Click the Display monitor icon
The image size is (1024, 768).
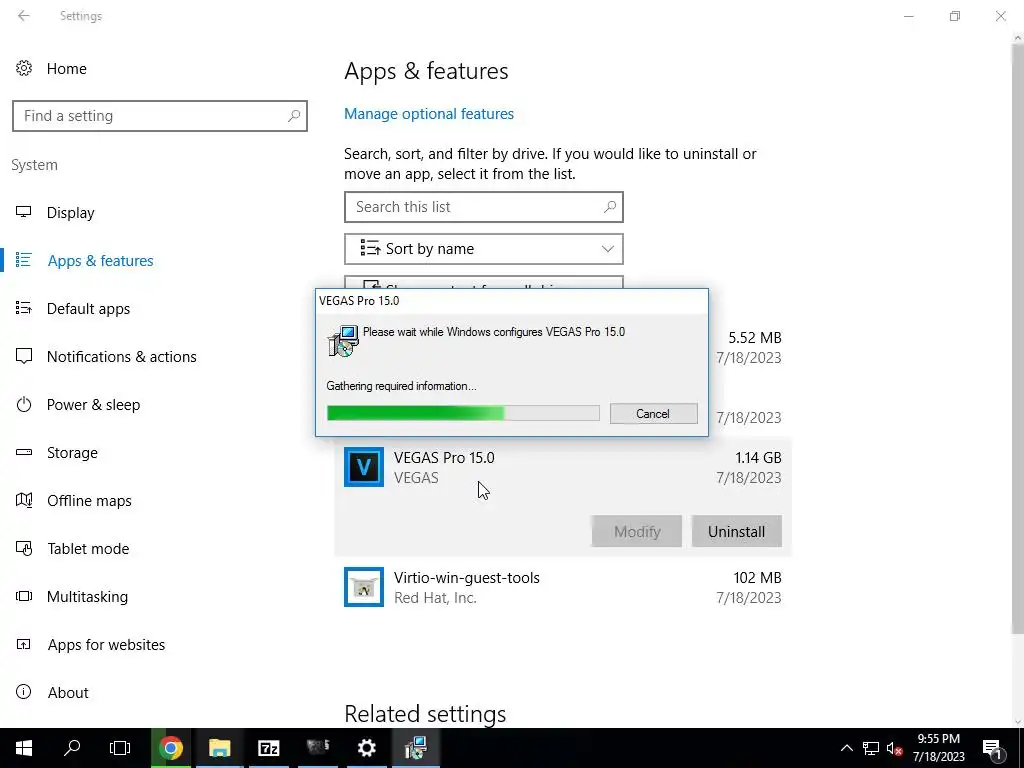tap(24, 212)
